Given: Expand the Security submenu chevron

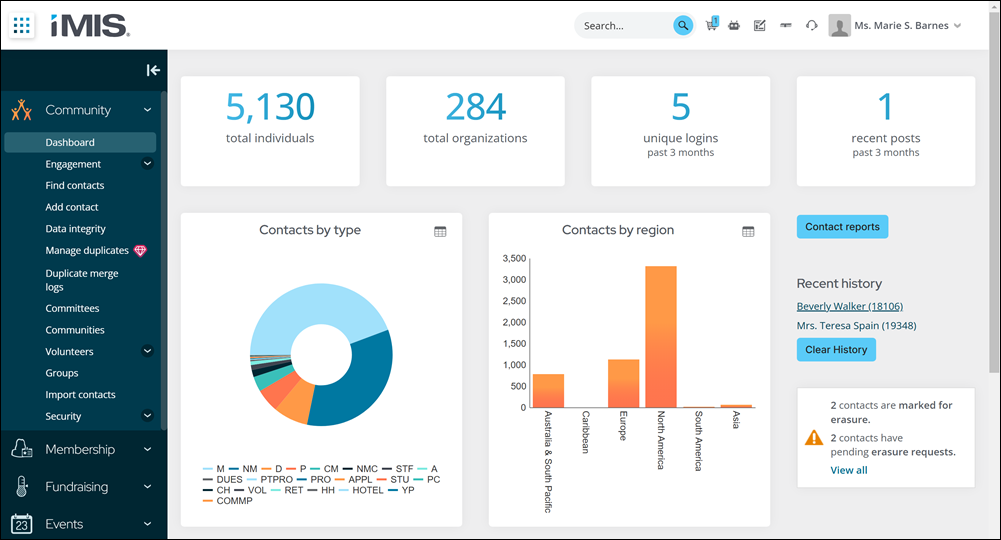Looking at the screenshot, I should (147, 416).
